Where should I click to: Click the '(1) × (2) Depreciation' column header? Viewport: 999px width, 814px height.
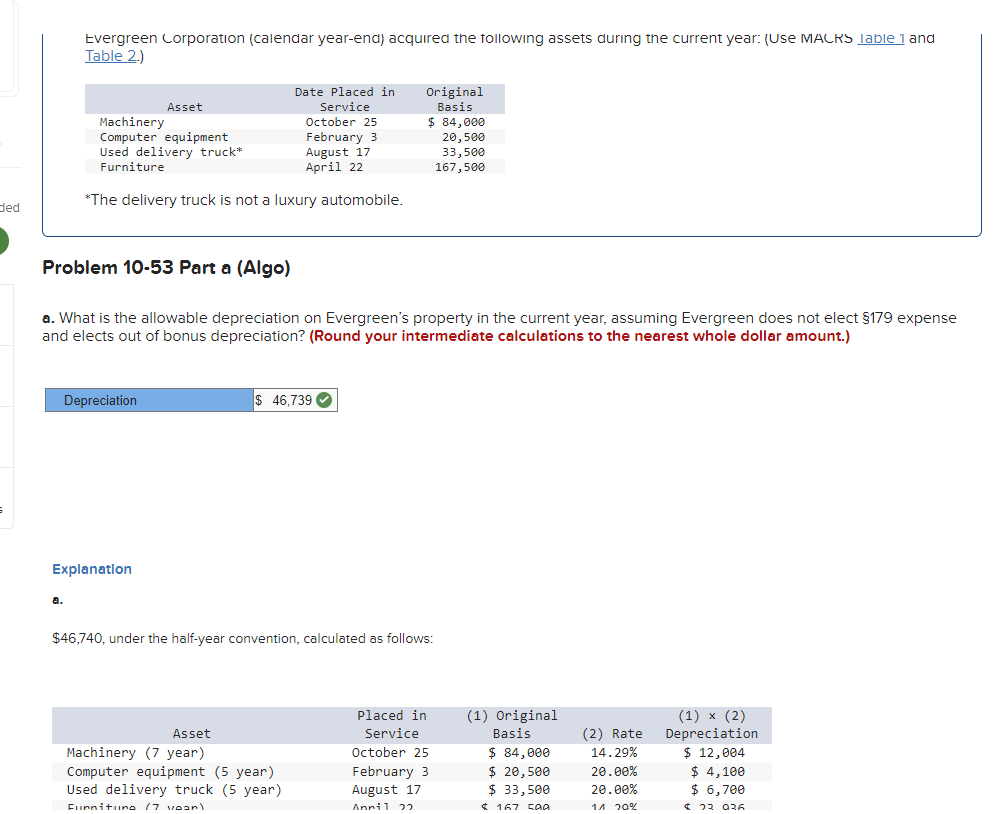pyautogui.click(x=712, y=725)
